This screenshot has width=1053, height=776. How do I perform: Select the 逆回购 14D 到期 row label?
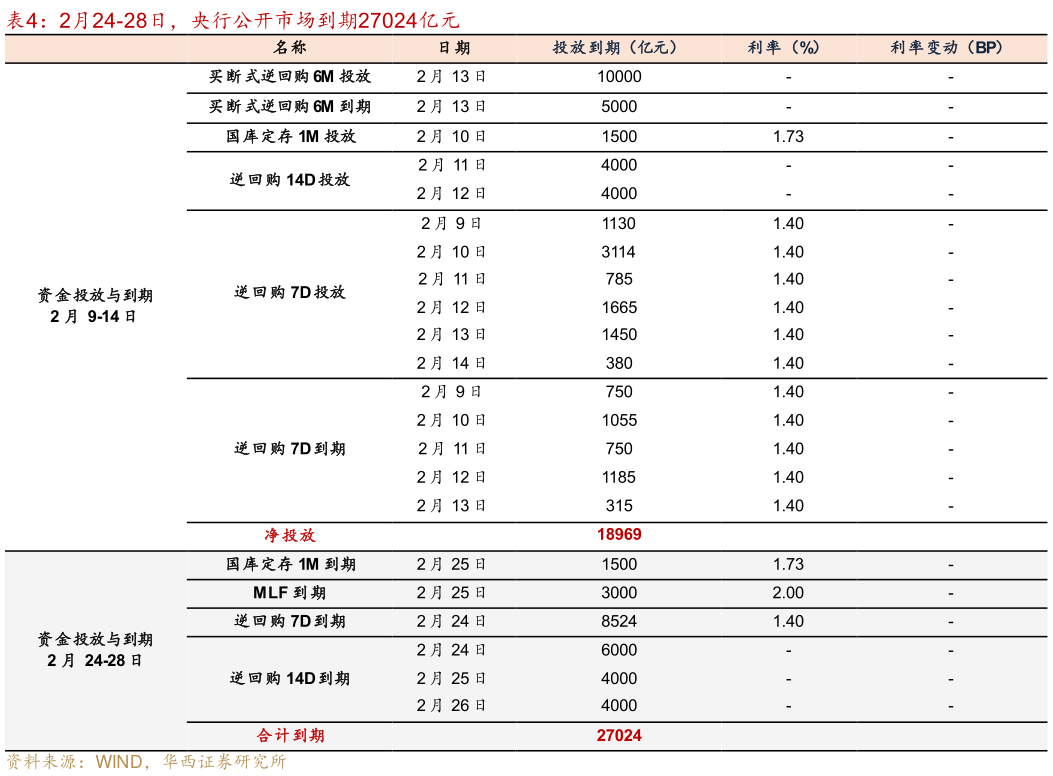(290, 678)
